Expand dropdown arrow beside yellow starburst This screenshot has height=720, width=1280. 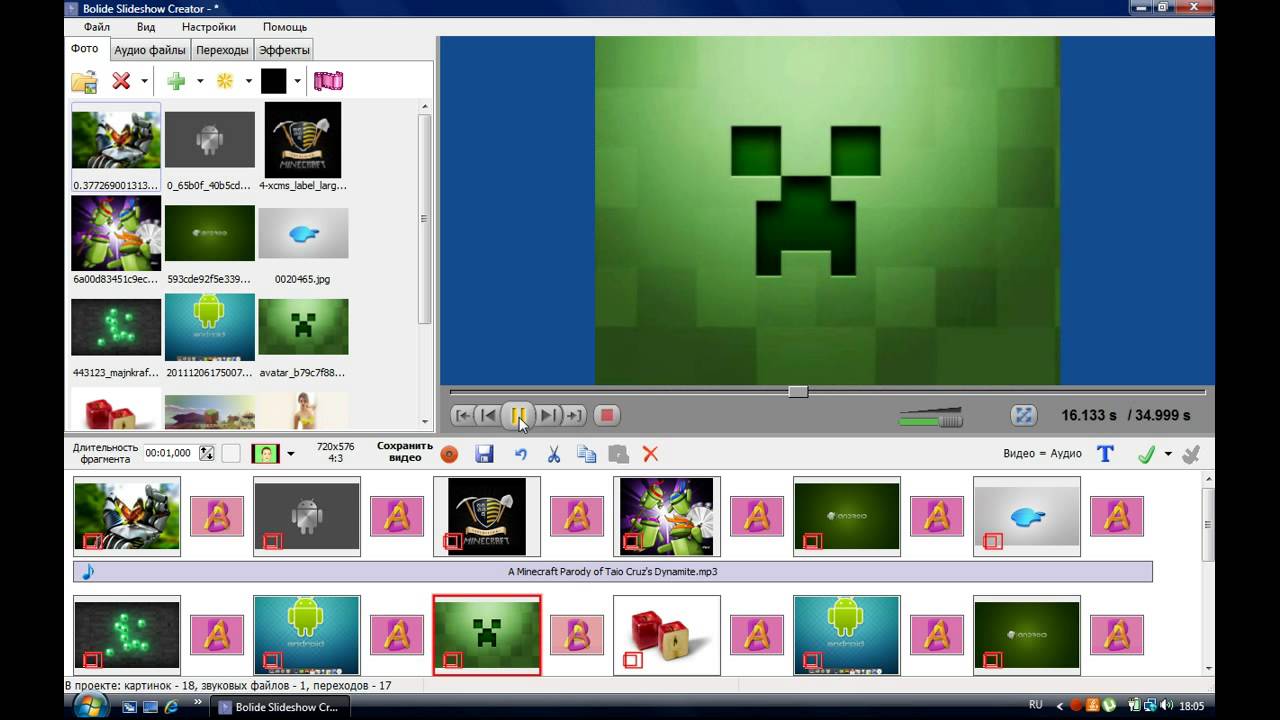248,81
